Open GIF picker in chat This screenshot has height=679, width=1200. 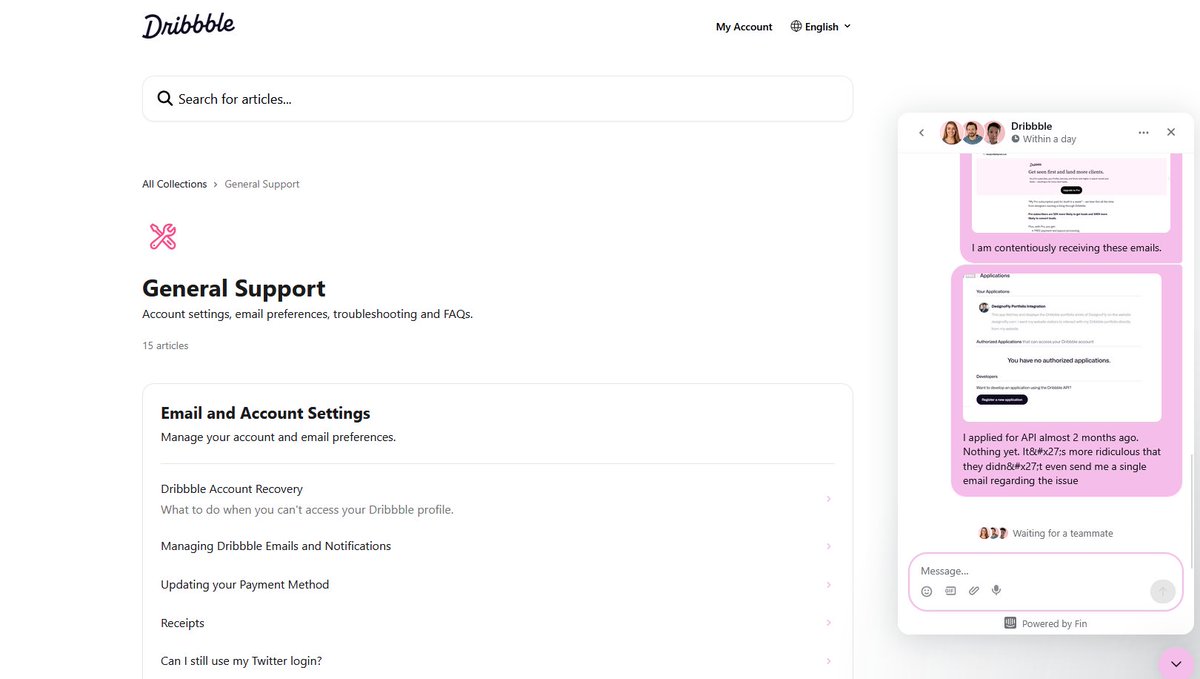950,591
